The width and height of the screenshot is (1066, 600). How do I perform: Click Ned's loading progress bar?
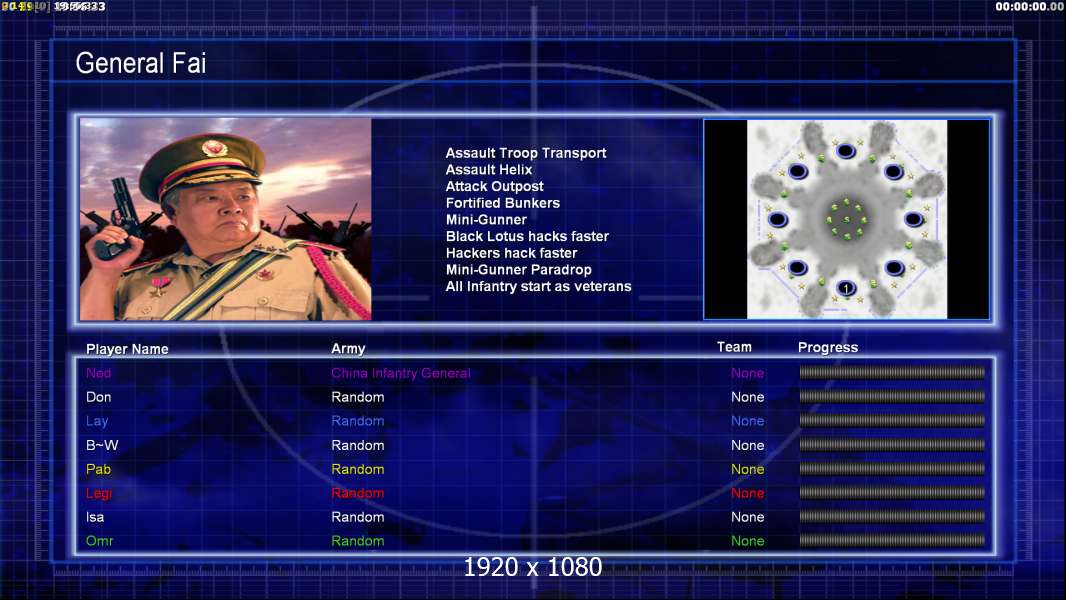pyautogui.click(x=892, y=372)
